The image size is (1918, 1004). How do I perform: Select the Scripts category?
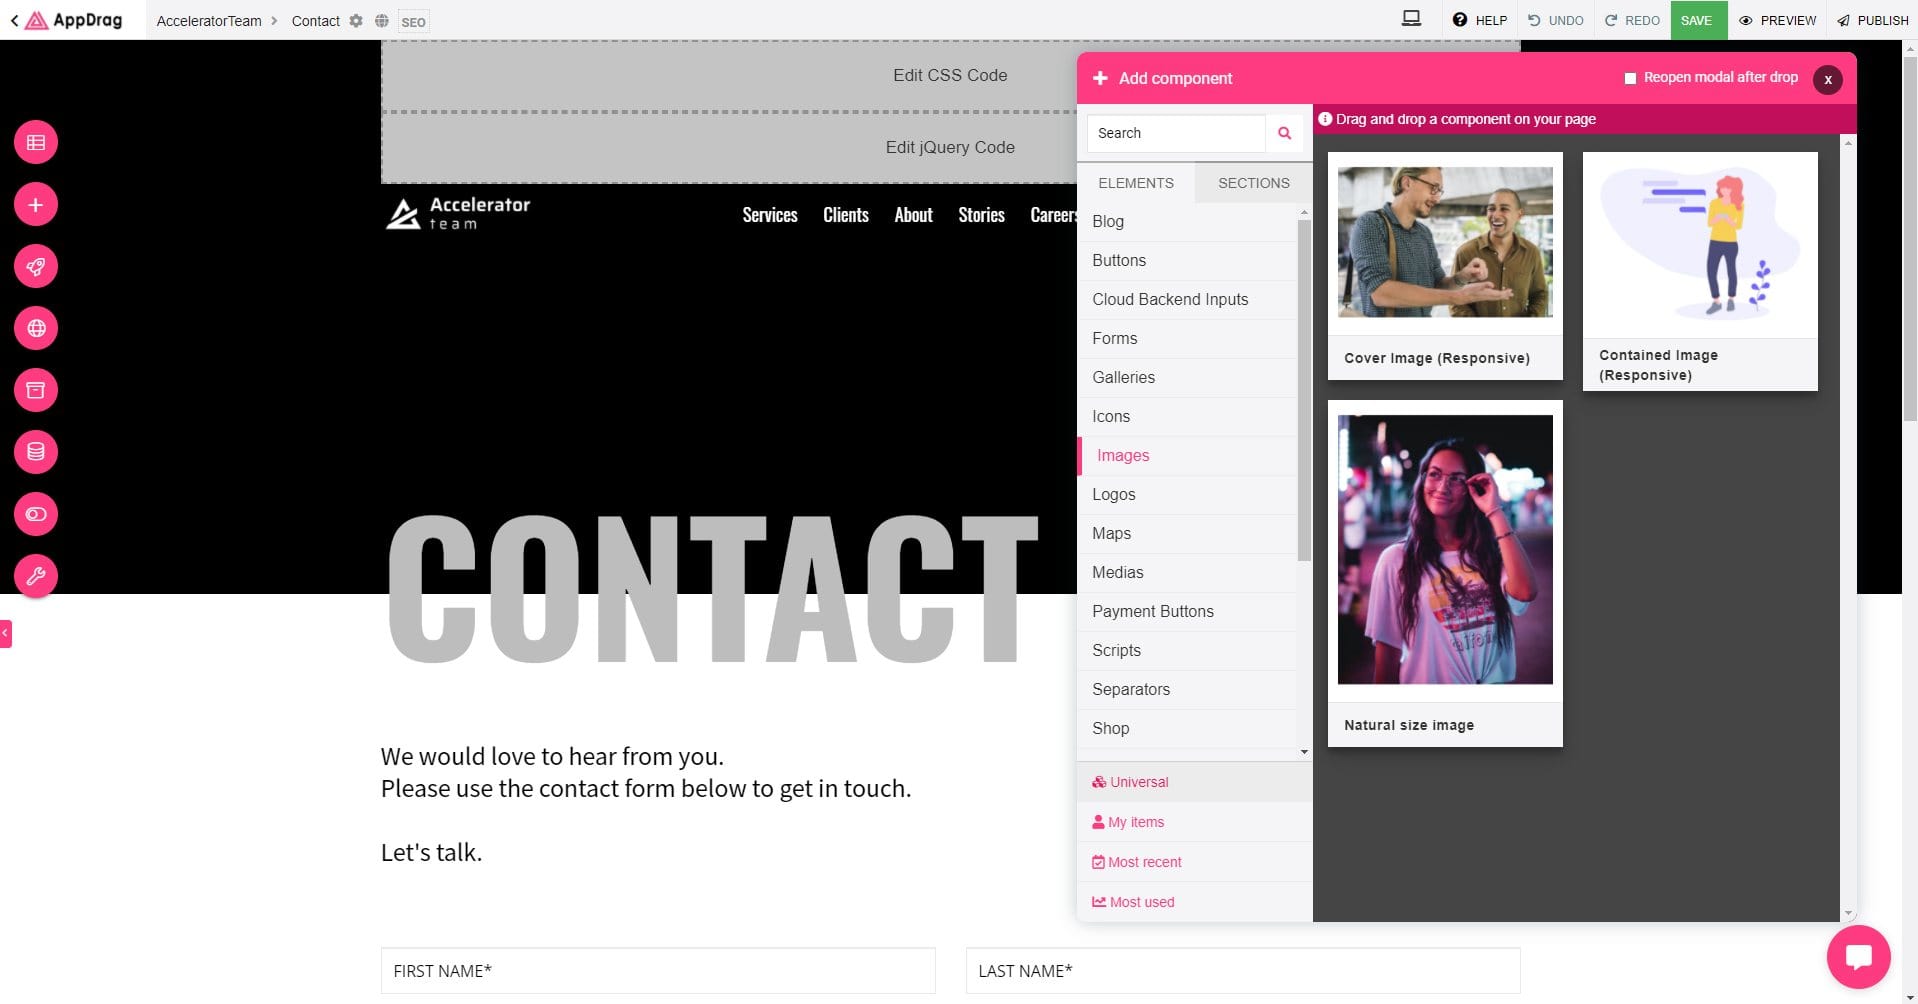pyautogui.click(x=1187, y=651)
